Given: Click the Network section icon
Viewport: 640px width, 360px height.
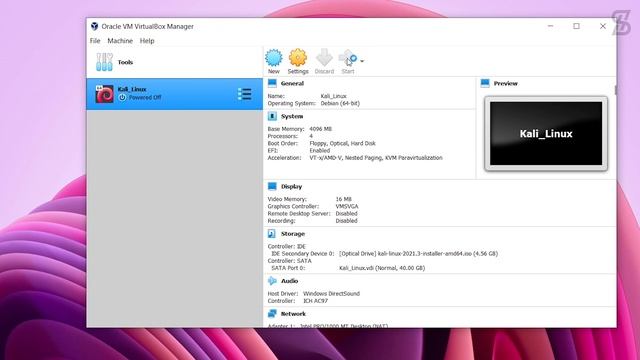Looking at the screenshot, I should coord(272,313).
